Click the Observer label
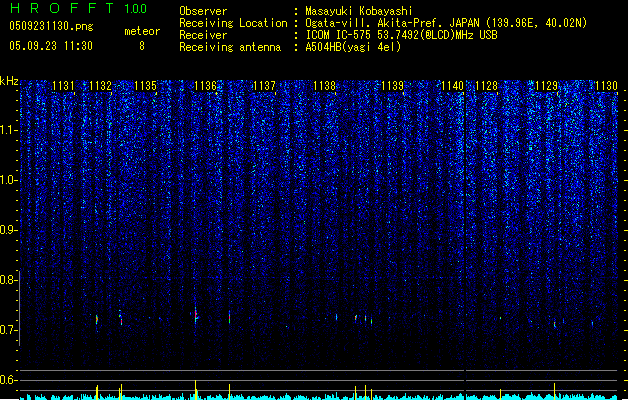 coord(203,11)
